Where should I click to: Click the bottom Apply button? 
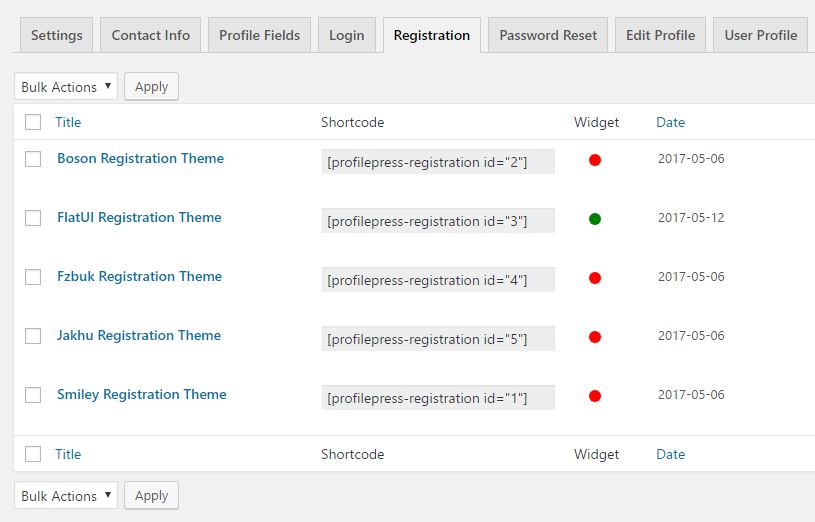(152, 495)
